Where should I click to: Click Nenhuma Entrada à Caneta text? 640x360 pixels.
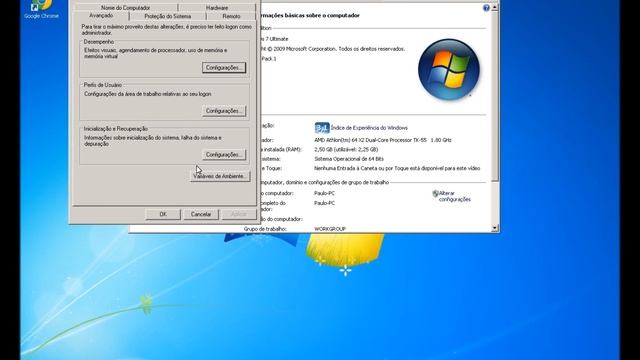pos(397,168)
